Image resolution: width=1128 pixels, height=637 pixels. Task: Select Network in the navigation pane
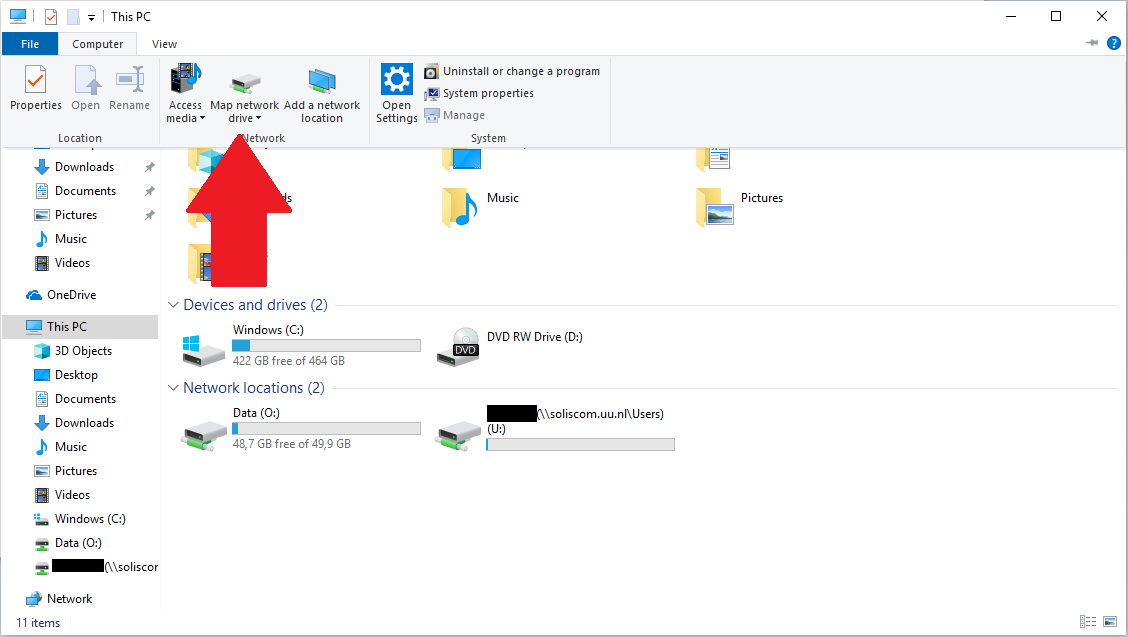(x=69, y=599)
